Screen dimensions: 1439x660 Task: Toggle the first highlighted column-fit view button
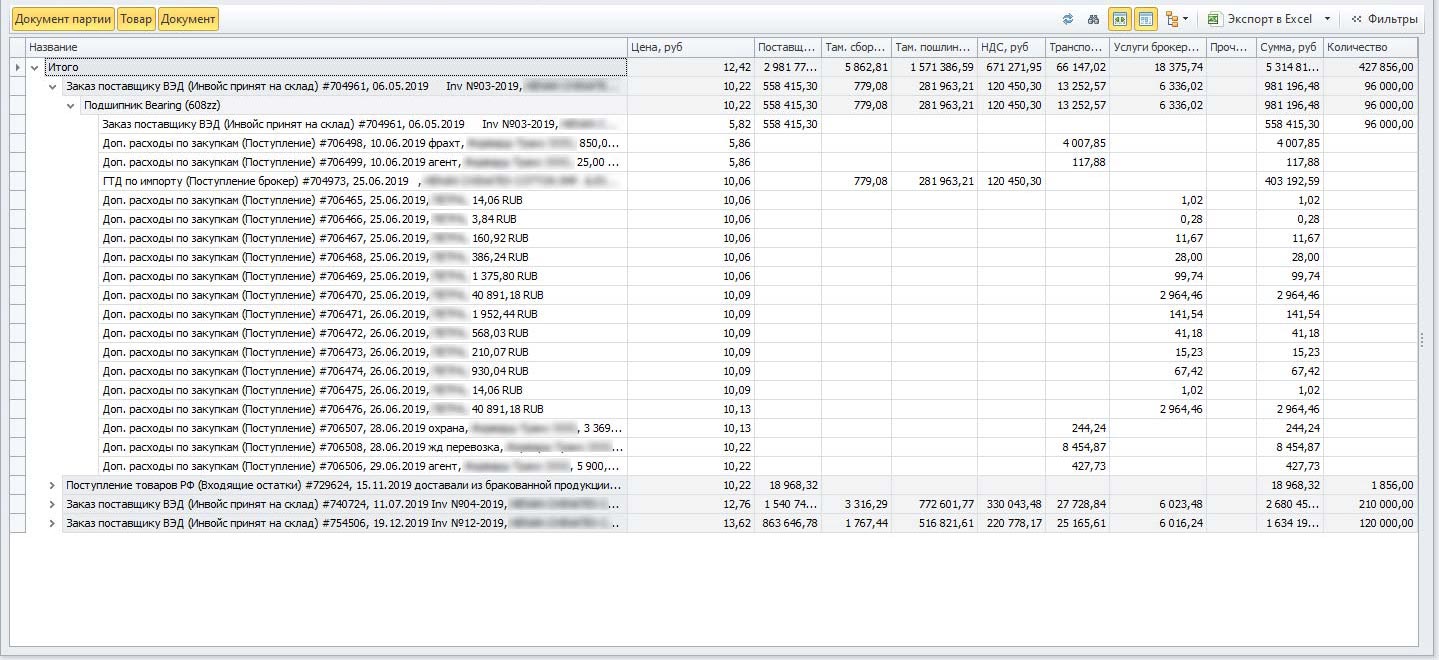tap(1120, 19)
